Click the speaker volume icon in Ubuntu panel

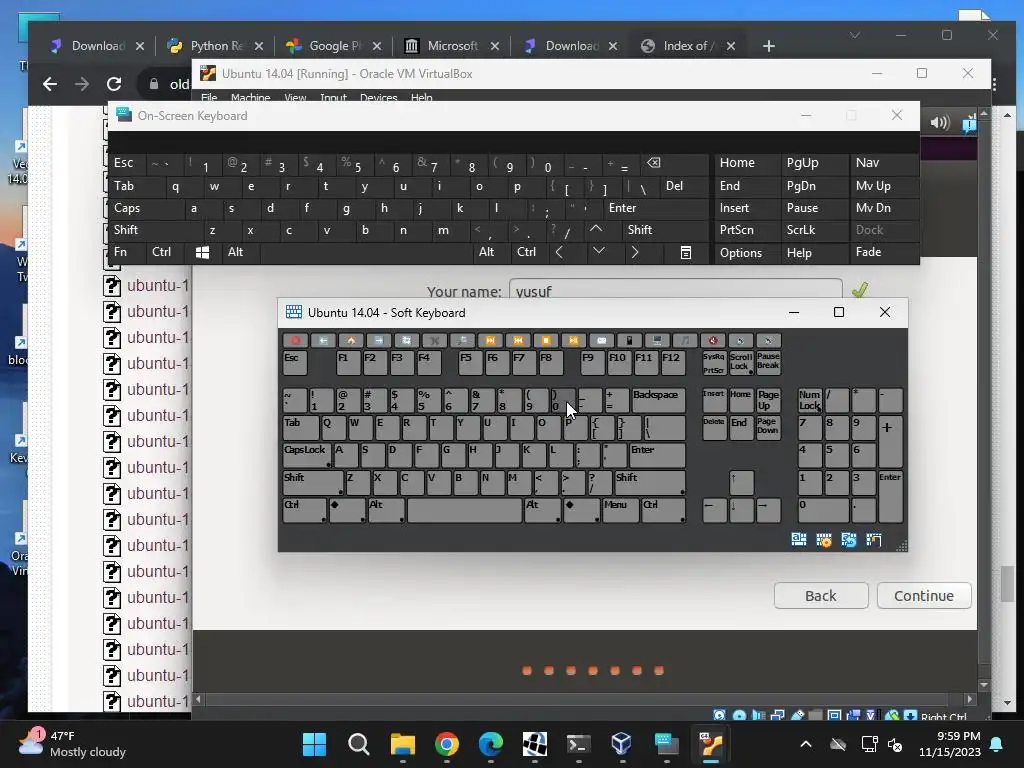(940, 122)
